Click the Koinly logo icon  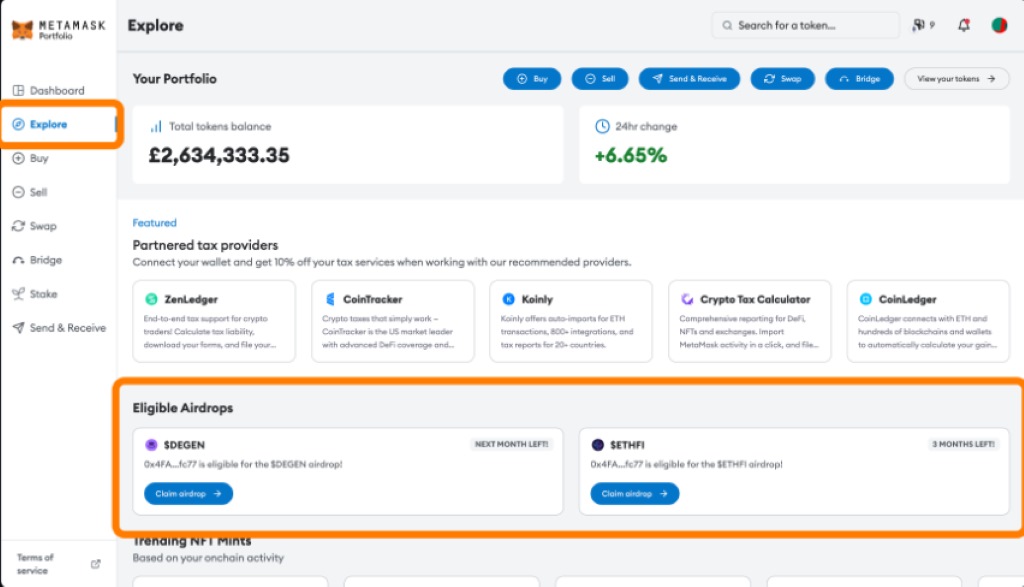click(508, 299)
